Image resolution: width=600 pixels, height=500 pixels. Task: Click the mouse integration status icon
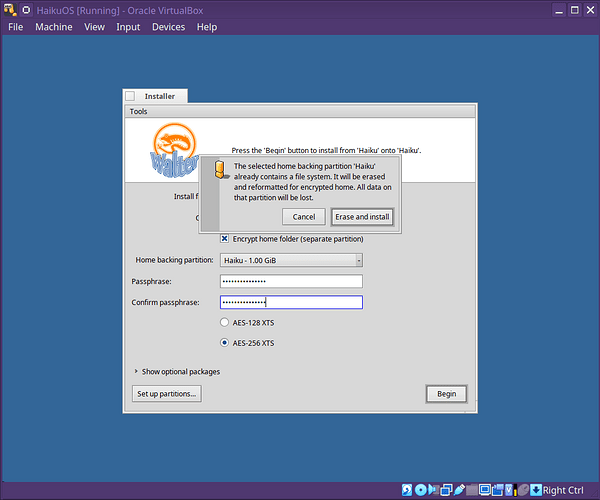(x=524, y=490)
